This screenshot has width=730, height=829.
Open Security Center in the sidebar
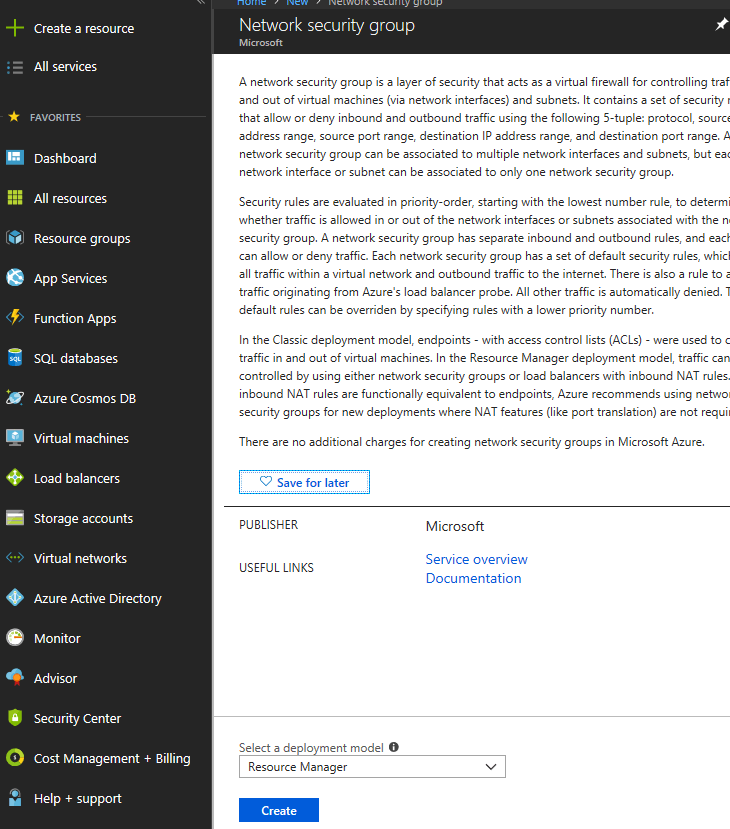(x=77, y=719)
